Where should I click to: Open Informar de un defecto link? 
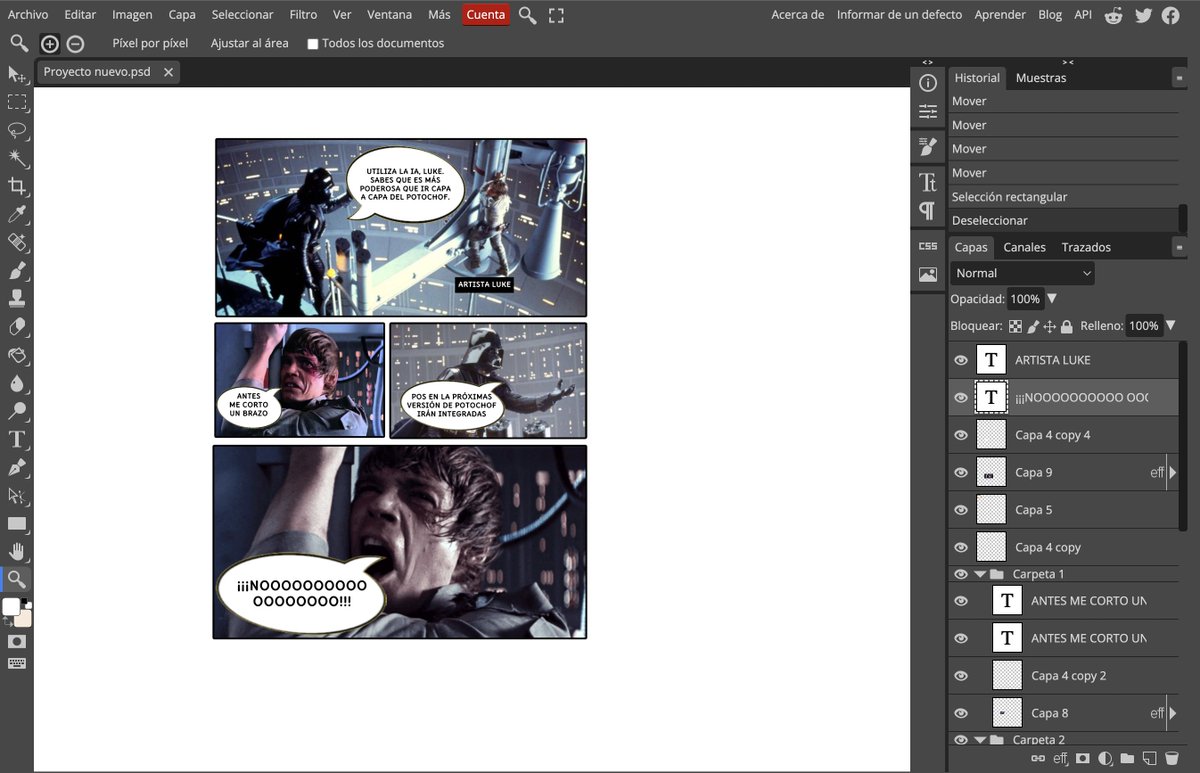[899, 15]
